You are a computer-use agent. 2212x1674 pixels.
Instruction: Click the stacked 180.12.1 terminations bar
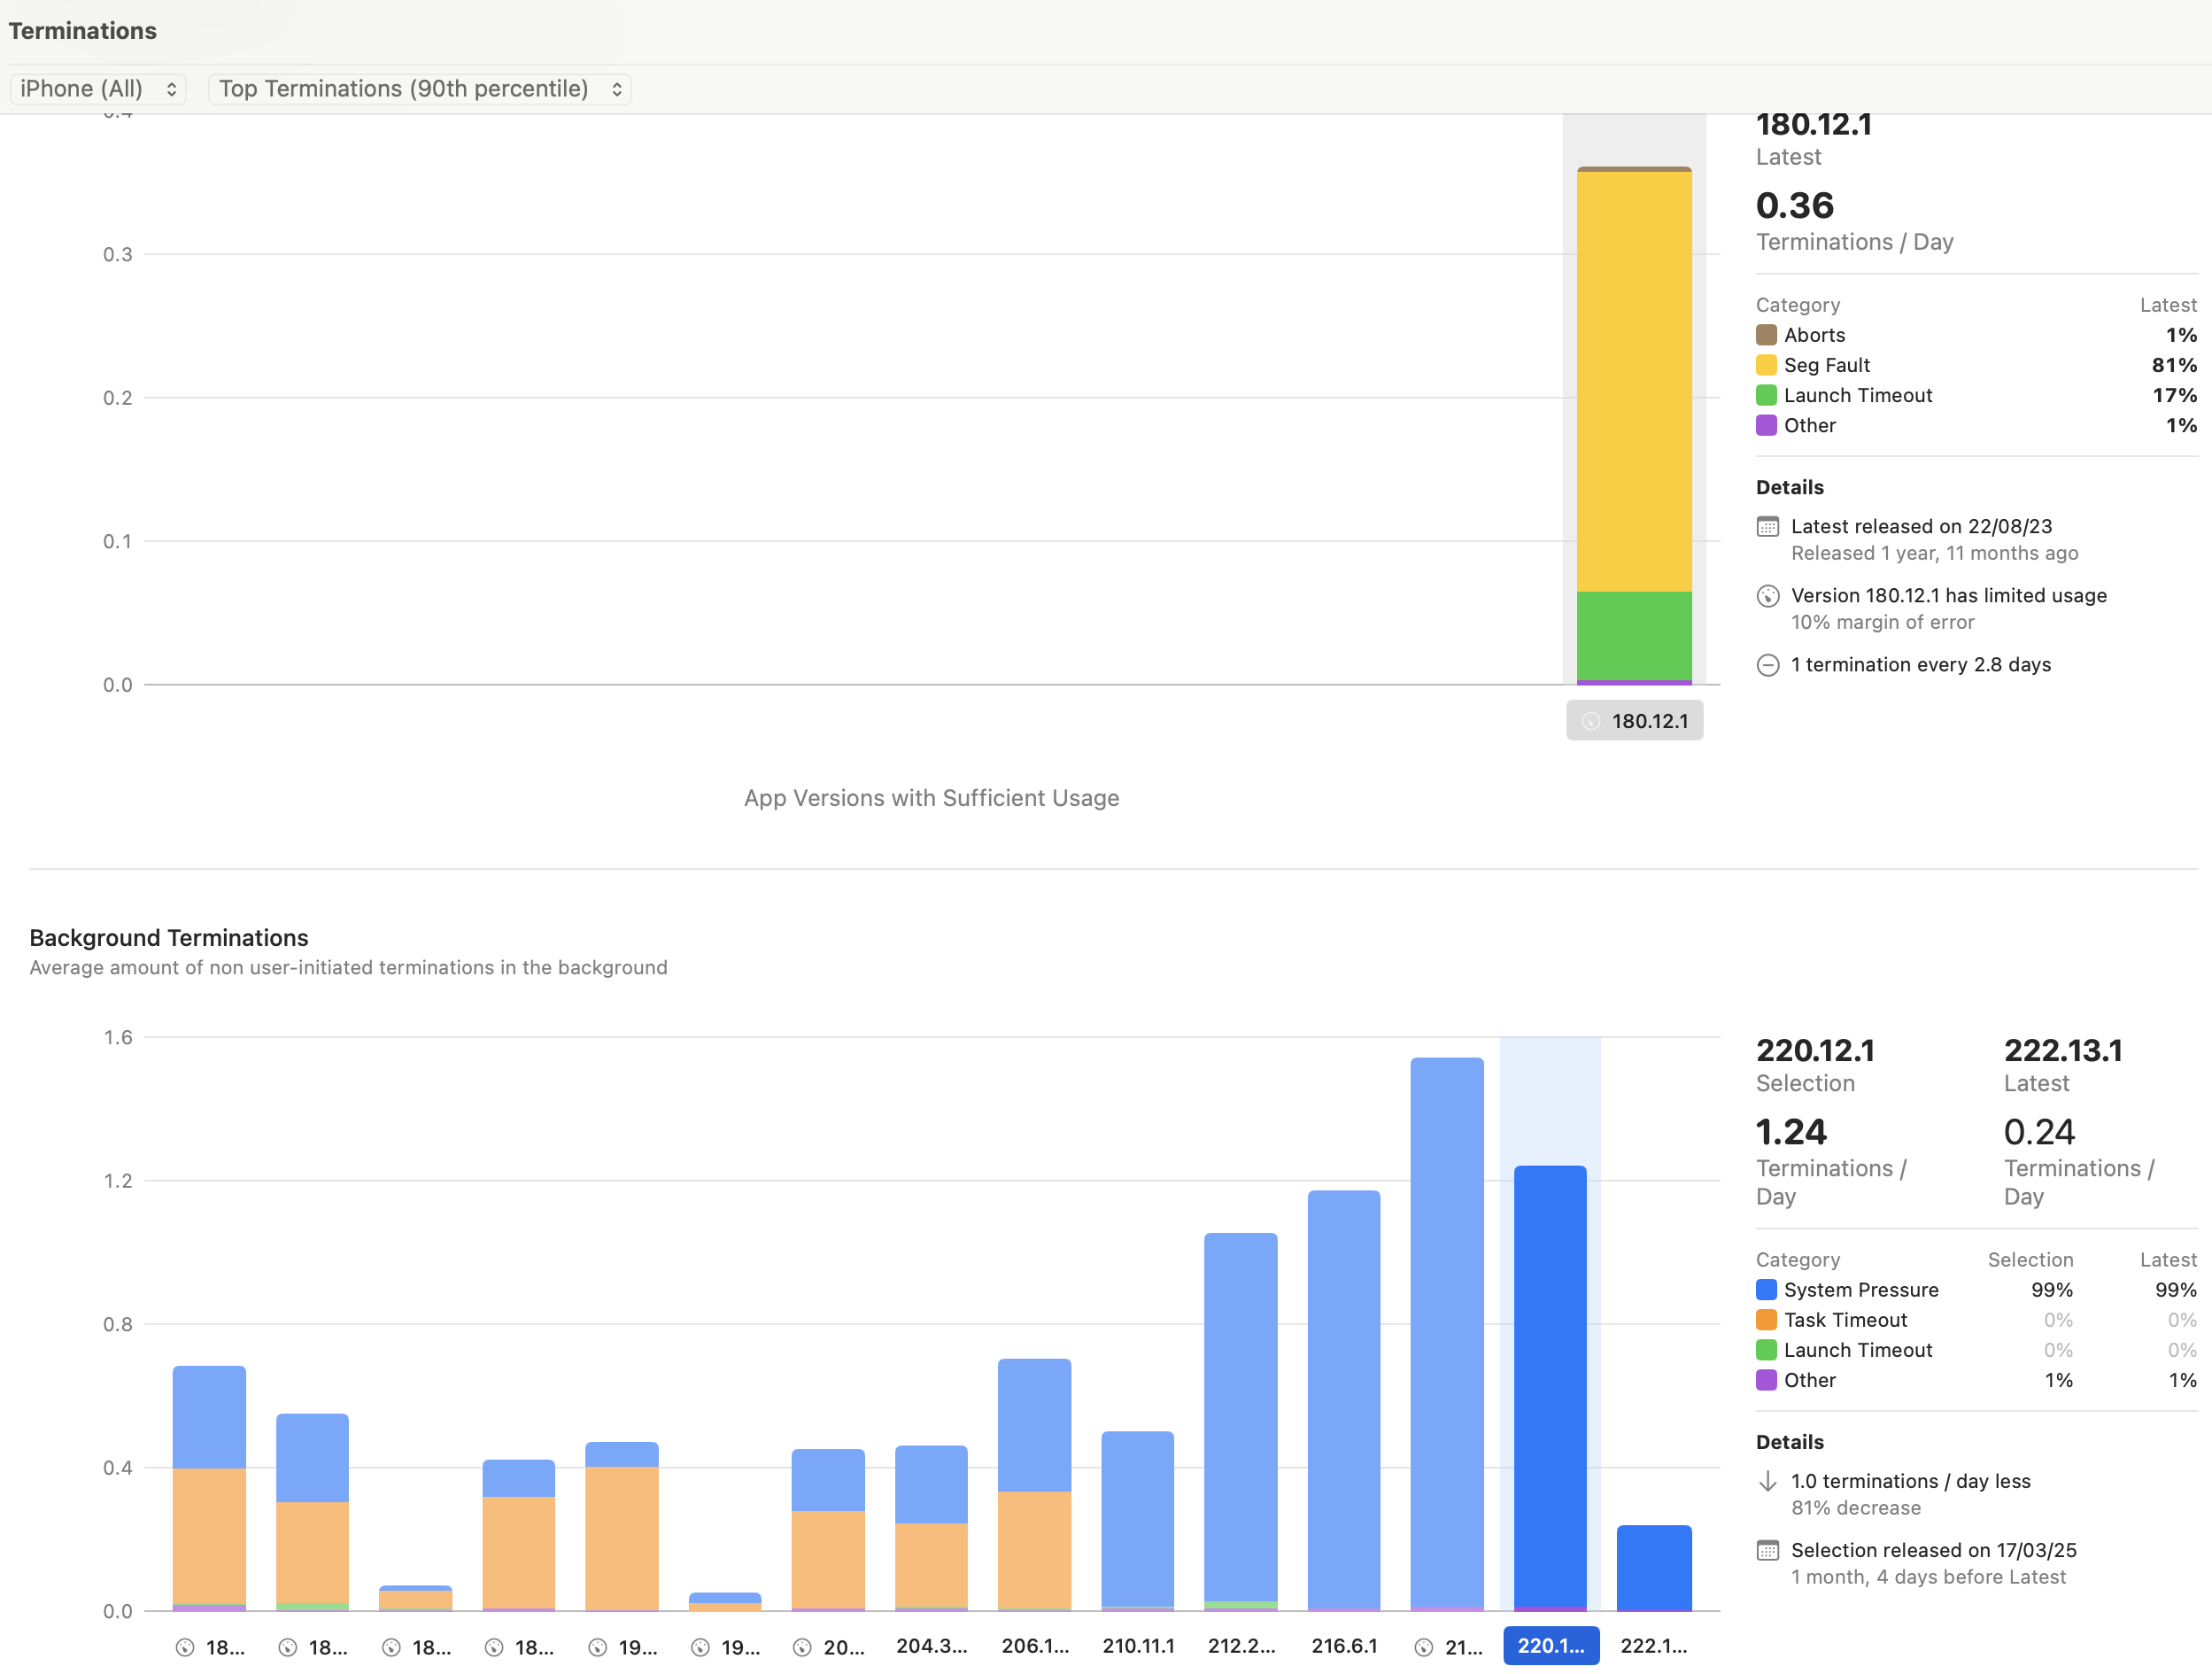(1634, 400)
